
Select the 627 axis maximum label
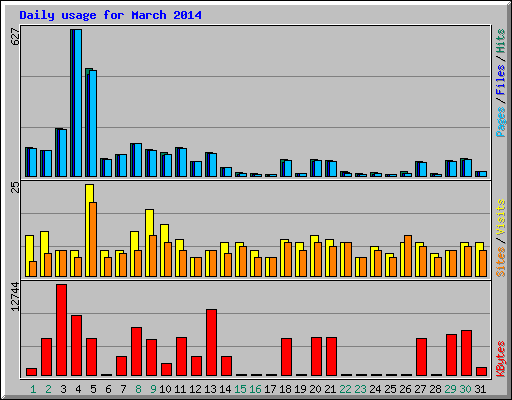15,37
